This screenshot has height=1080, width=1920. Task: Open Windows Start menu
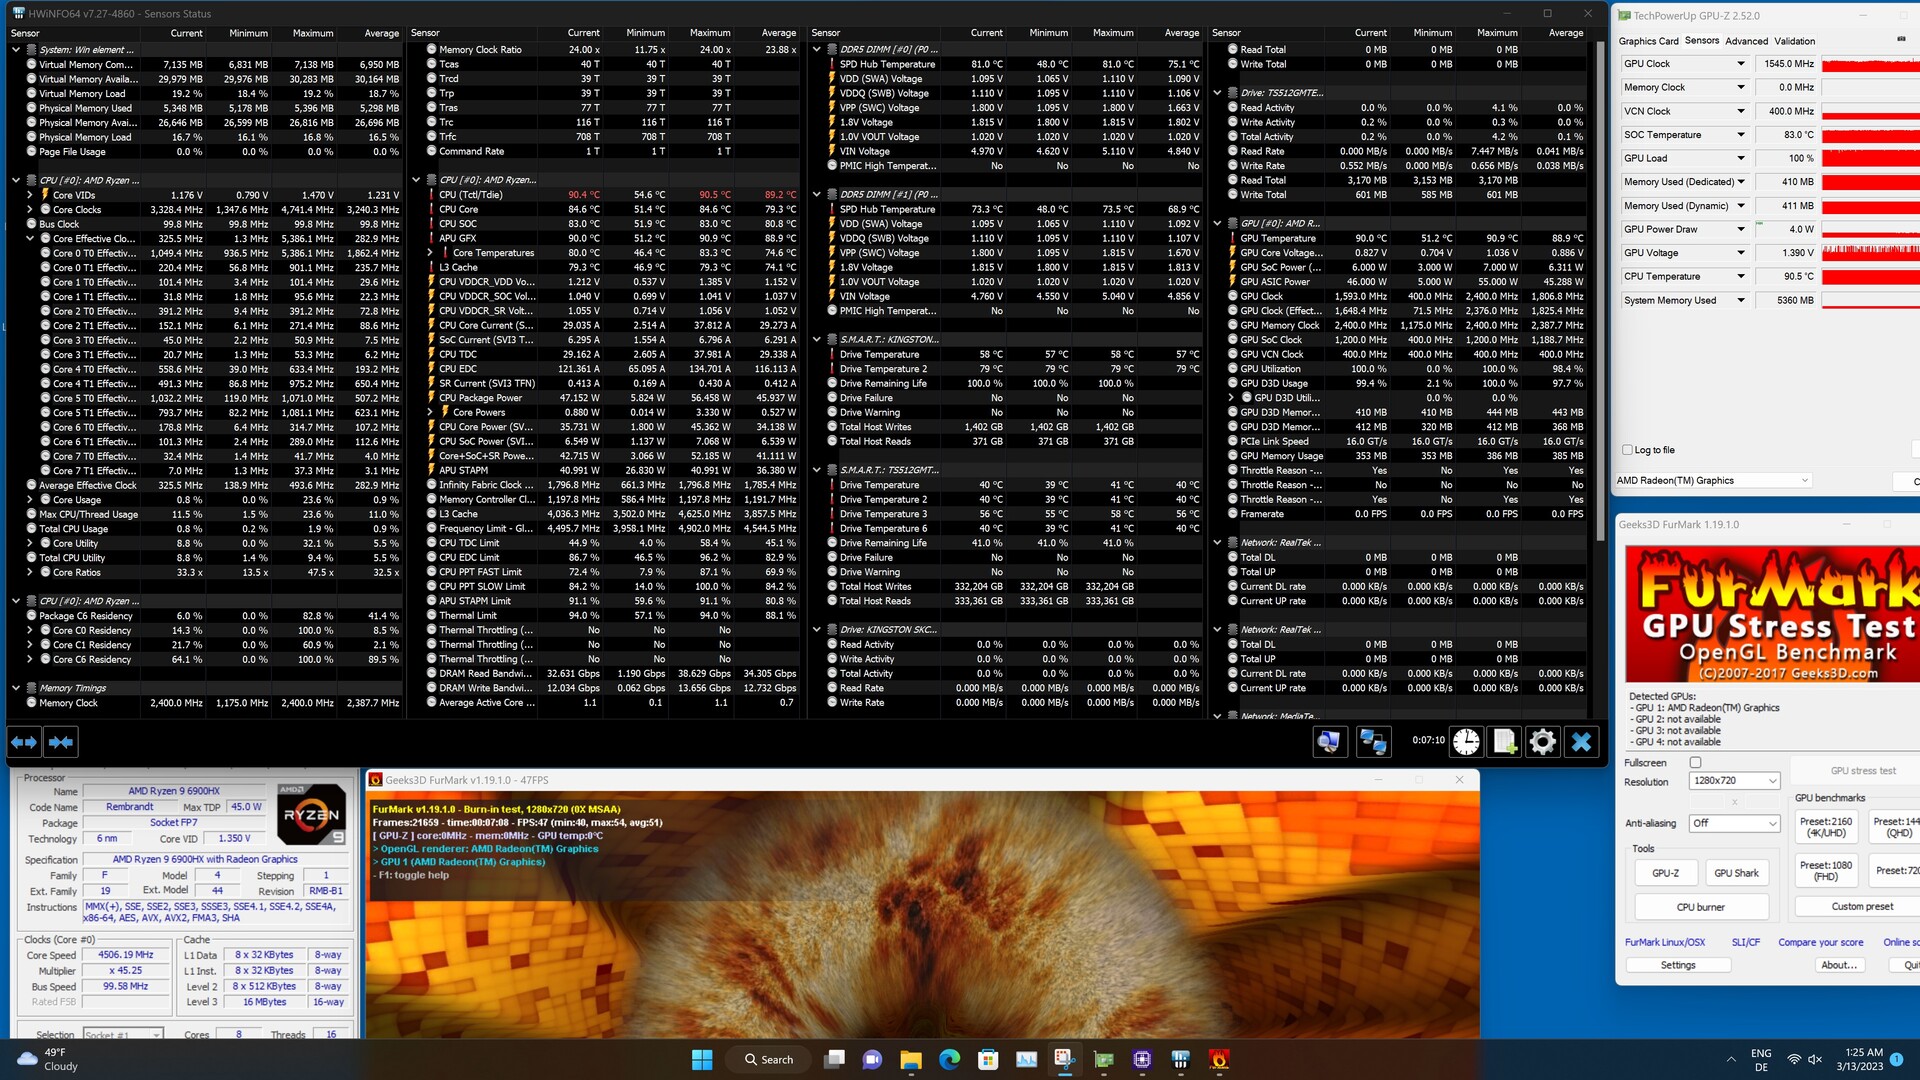702,1059
